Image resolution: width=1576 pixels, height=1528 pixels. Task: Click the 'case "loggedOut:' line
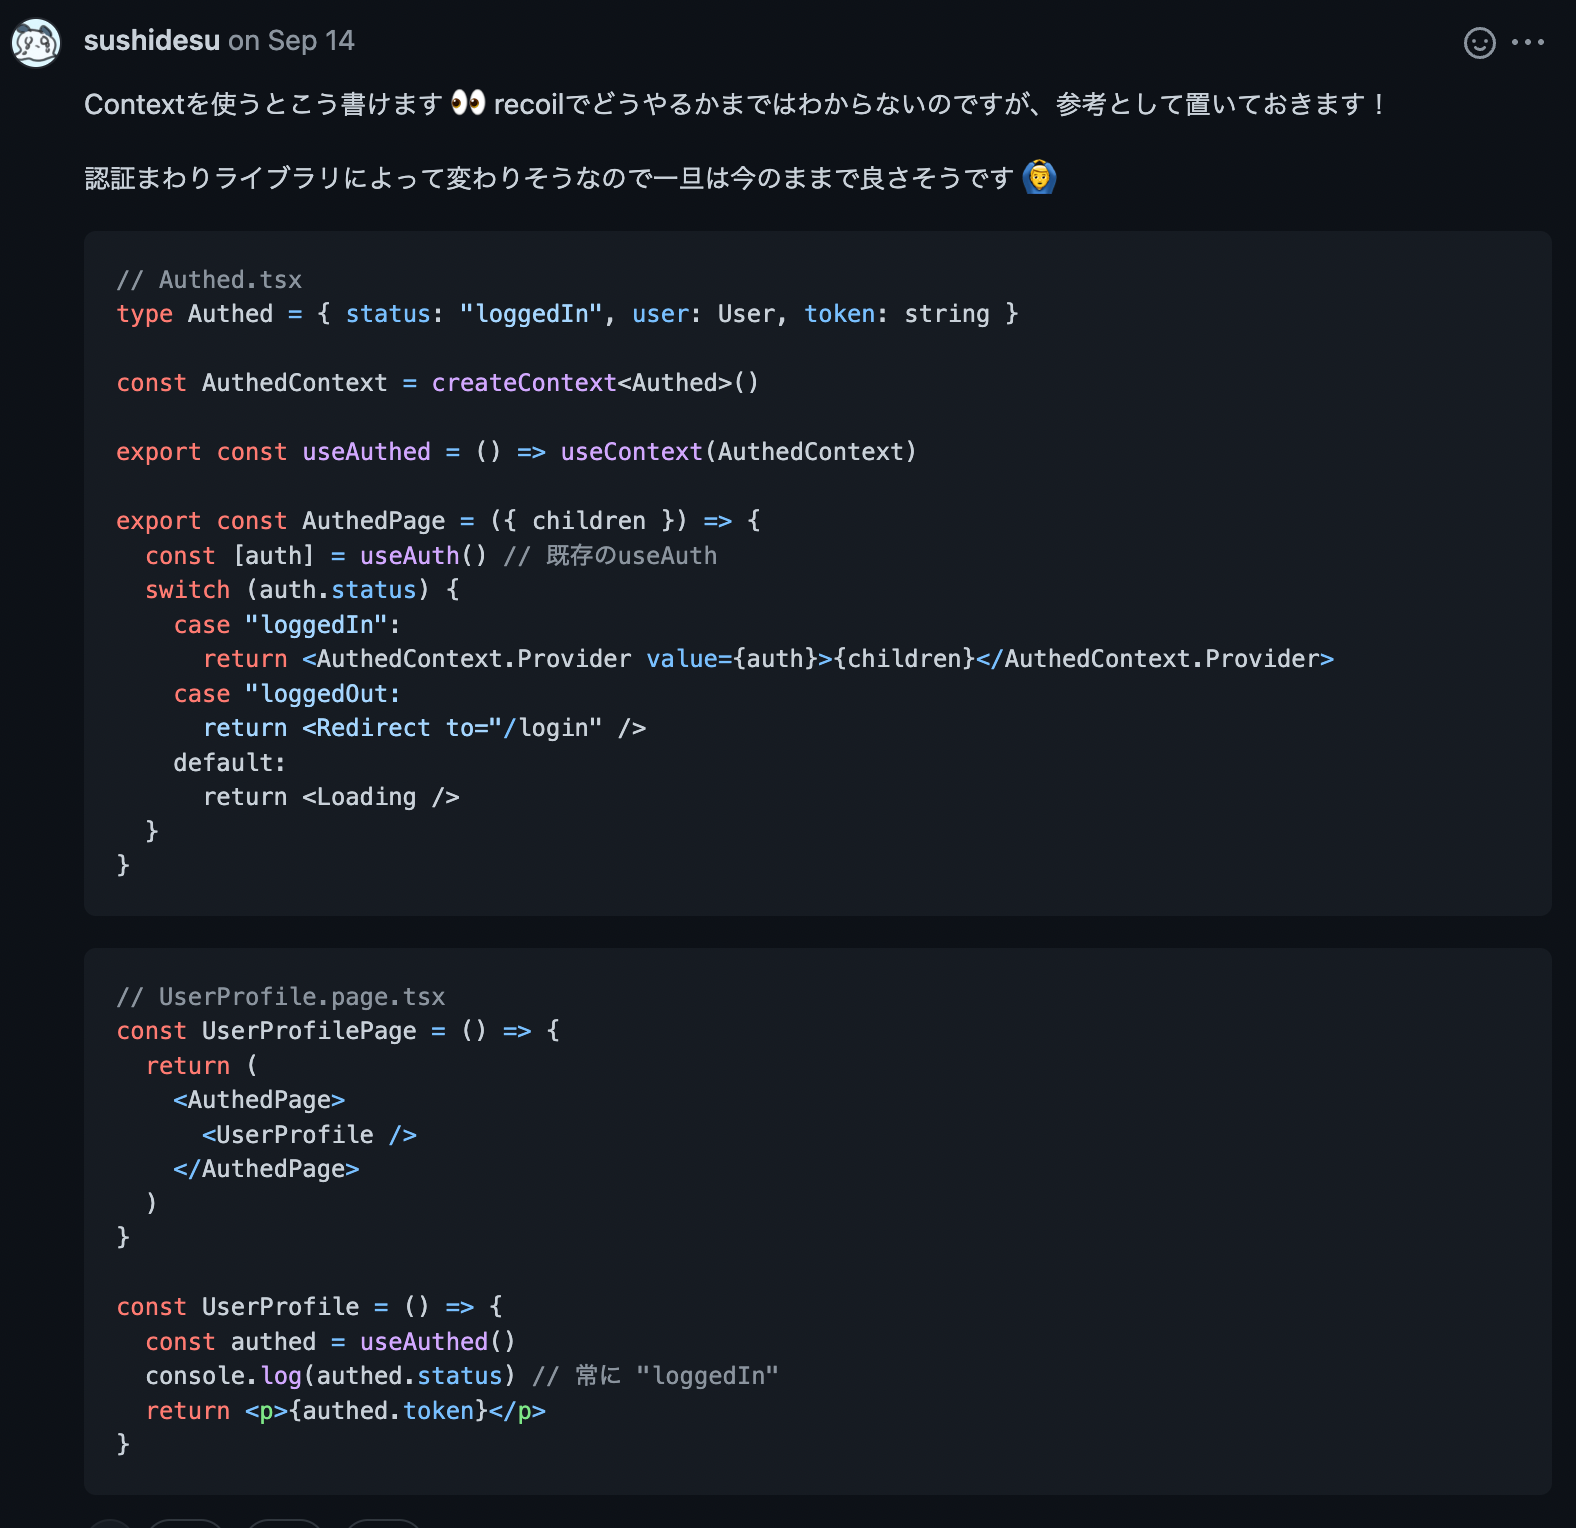(287, 694)
